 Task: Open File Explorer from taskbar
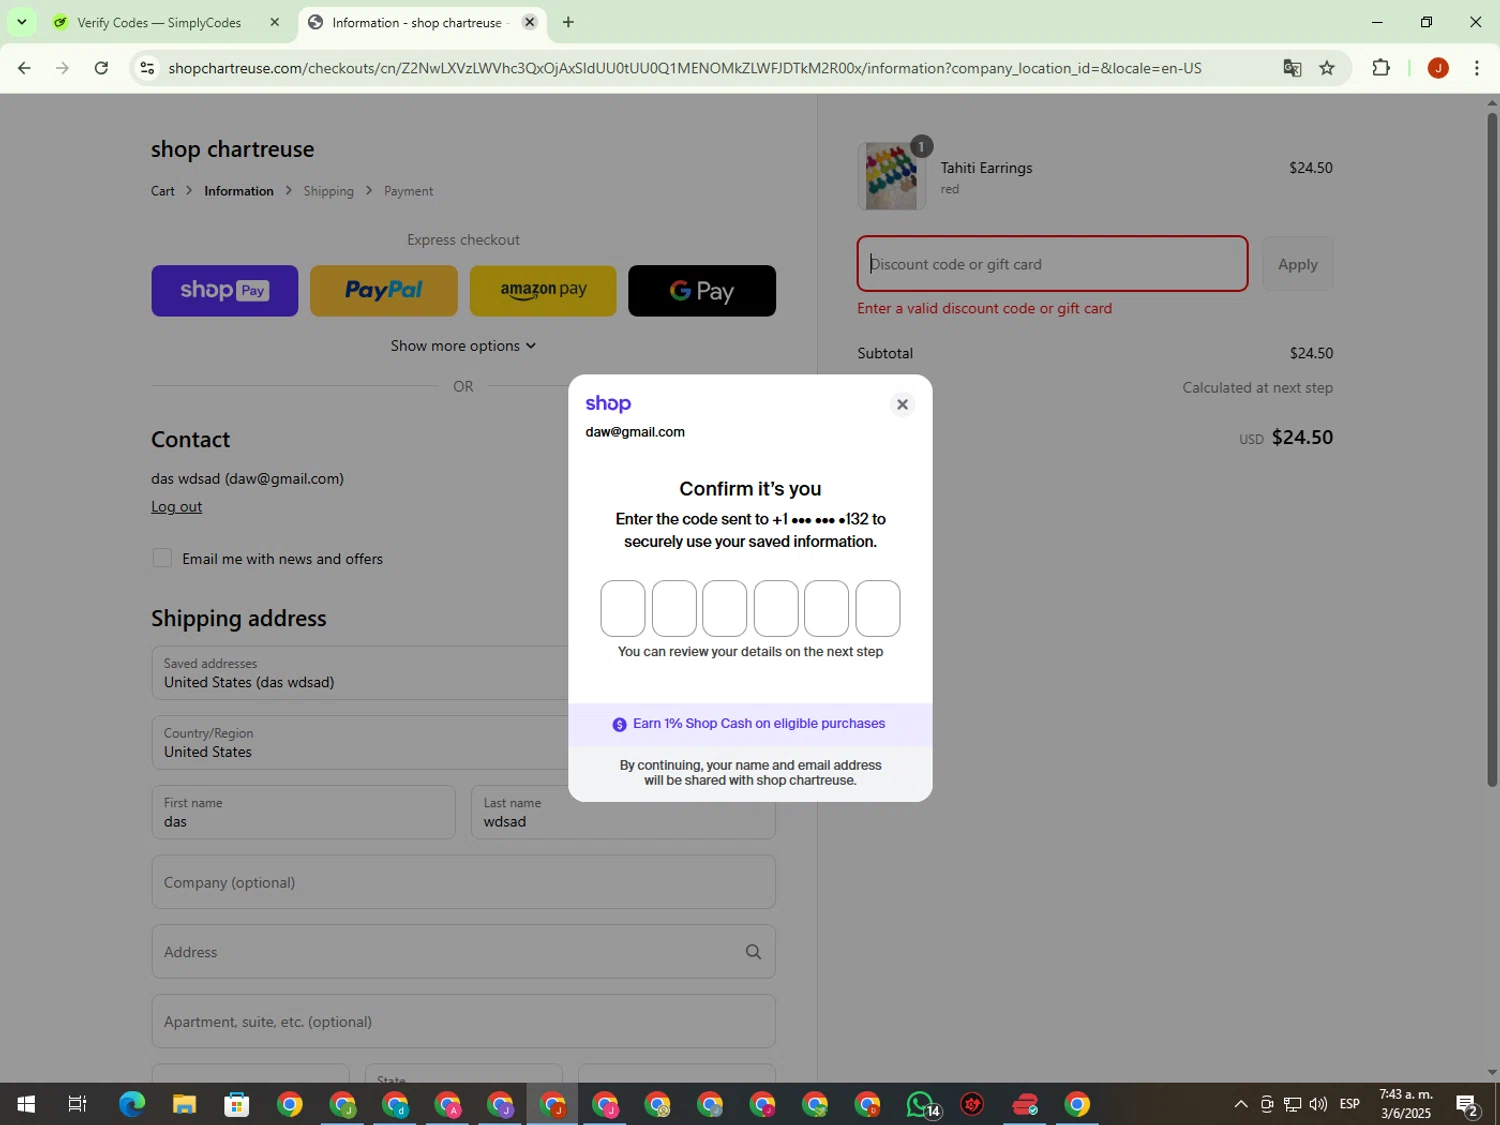pyautogui.click(x=184, y=1104)
